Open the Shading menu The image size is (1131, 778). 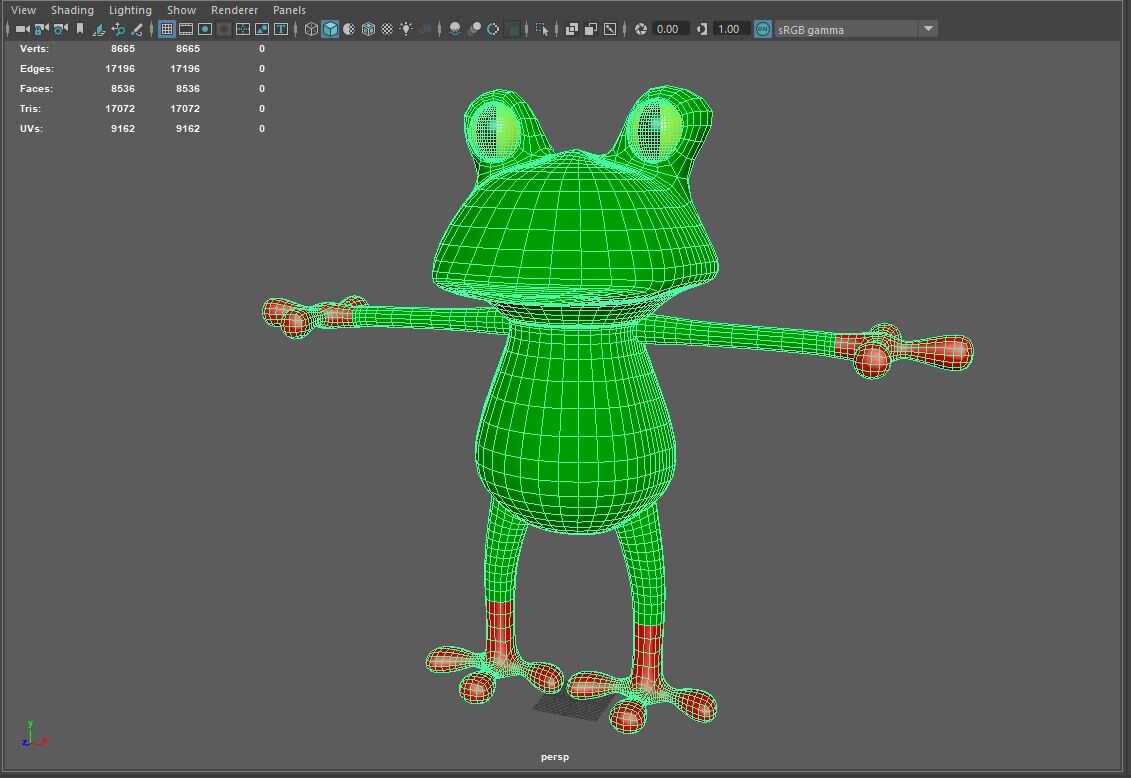[x=72, y=9]
